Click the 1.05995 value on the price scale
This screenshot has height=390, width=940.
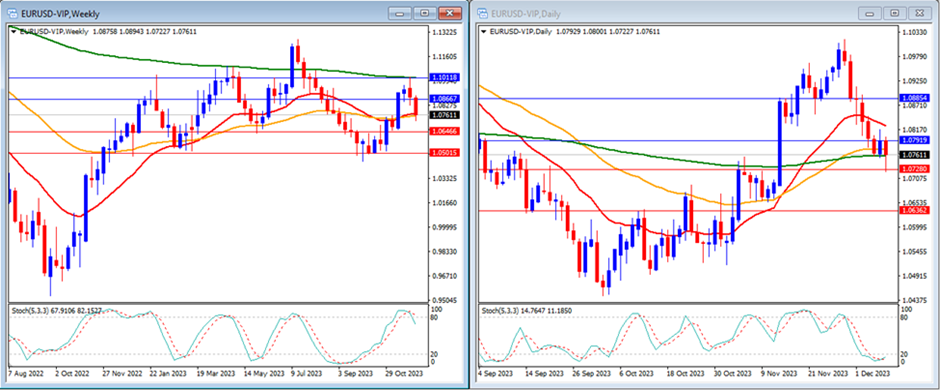[914, 227]
